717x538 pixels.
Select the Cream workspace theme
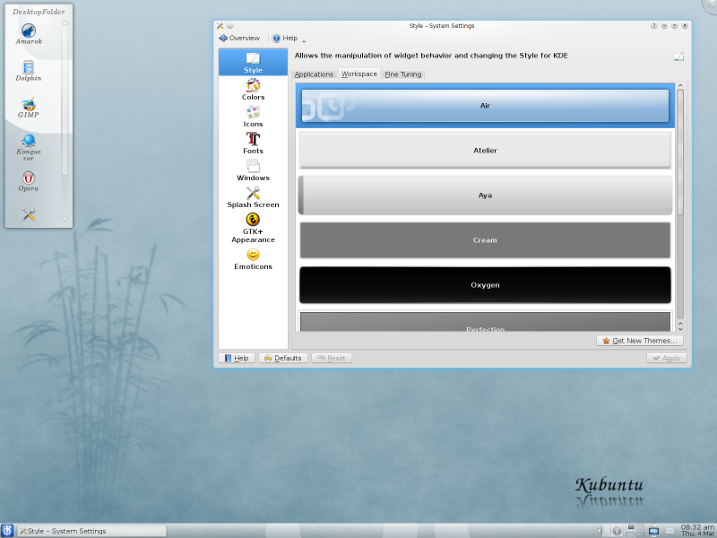(485, 240)
